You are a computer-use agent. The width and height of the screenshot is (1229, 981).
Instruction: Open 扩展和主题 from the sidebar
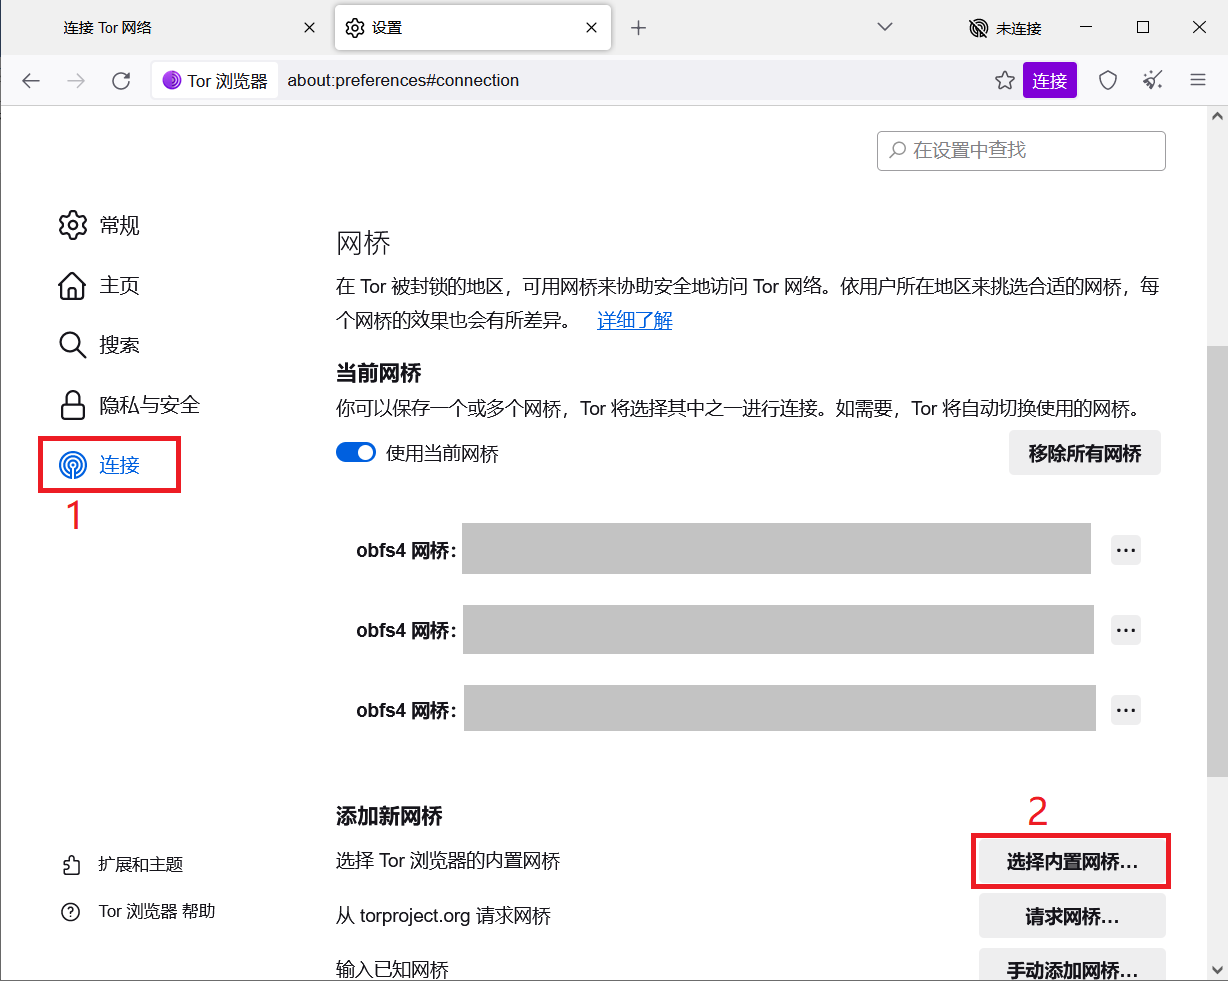[x=123, y=865]
